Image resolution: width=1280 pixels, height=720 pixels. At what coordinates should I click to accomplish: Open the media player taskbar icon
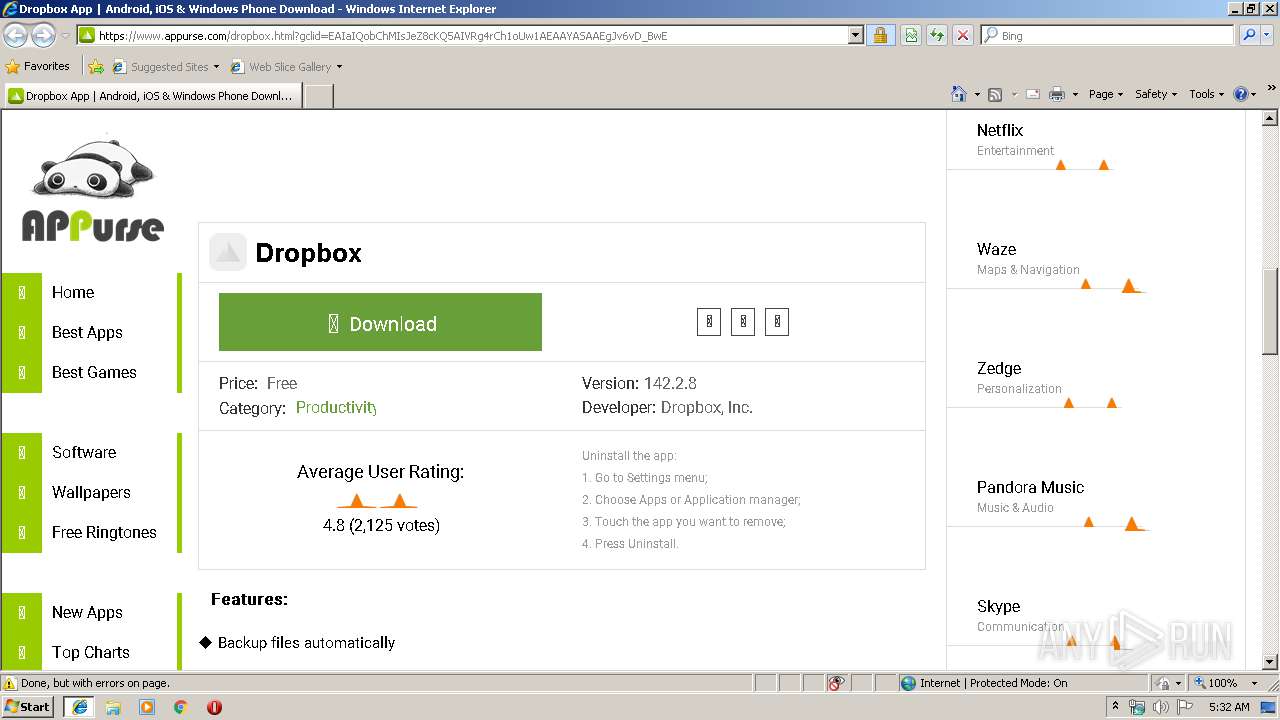[147, 706]
